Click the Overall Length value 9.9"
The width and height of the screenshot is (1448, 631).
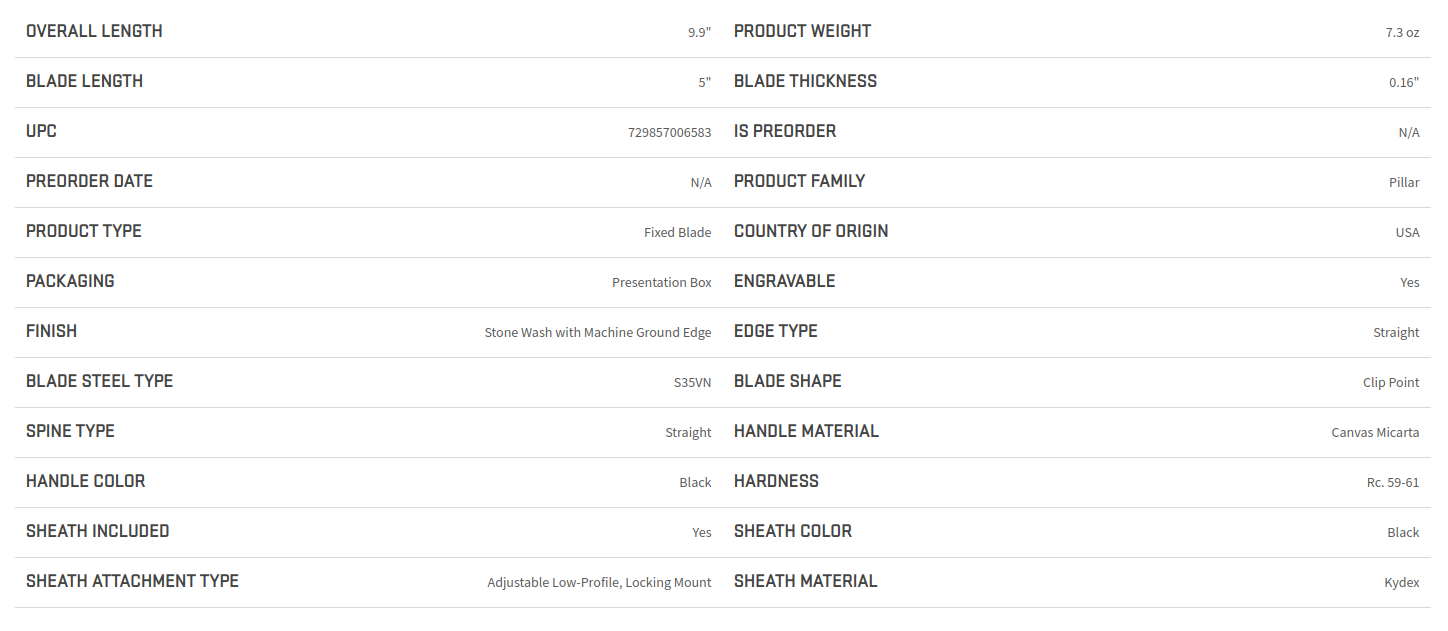click(x=699, y=32)
